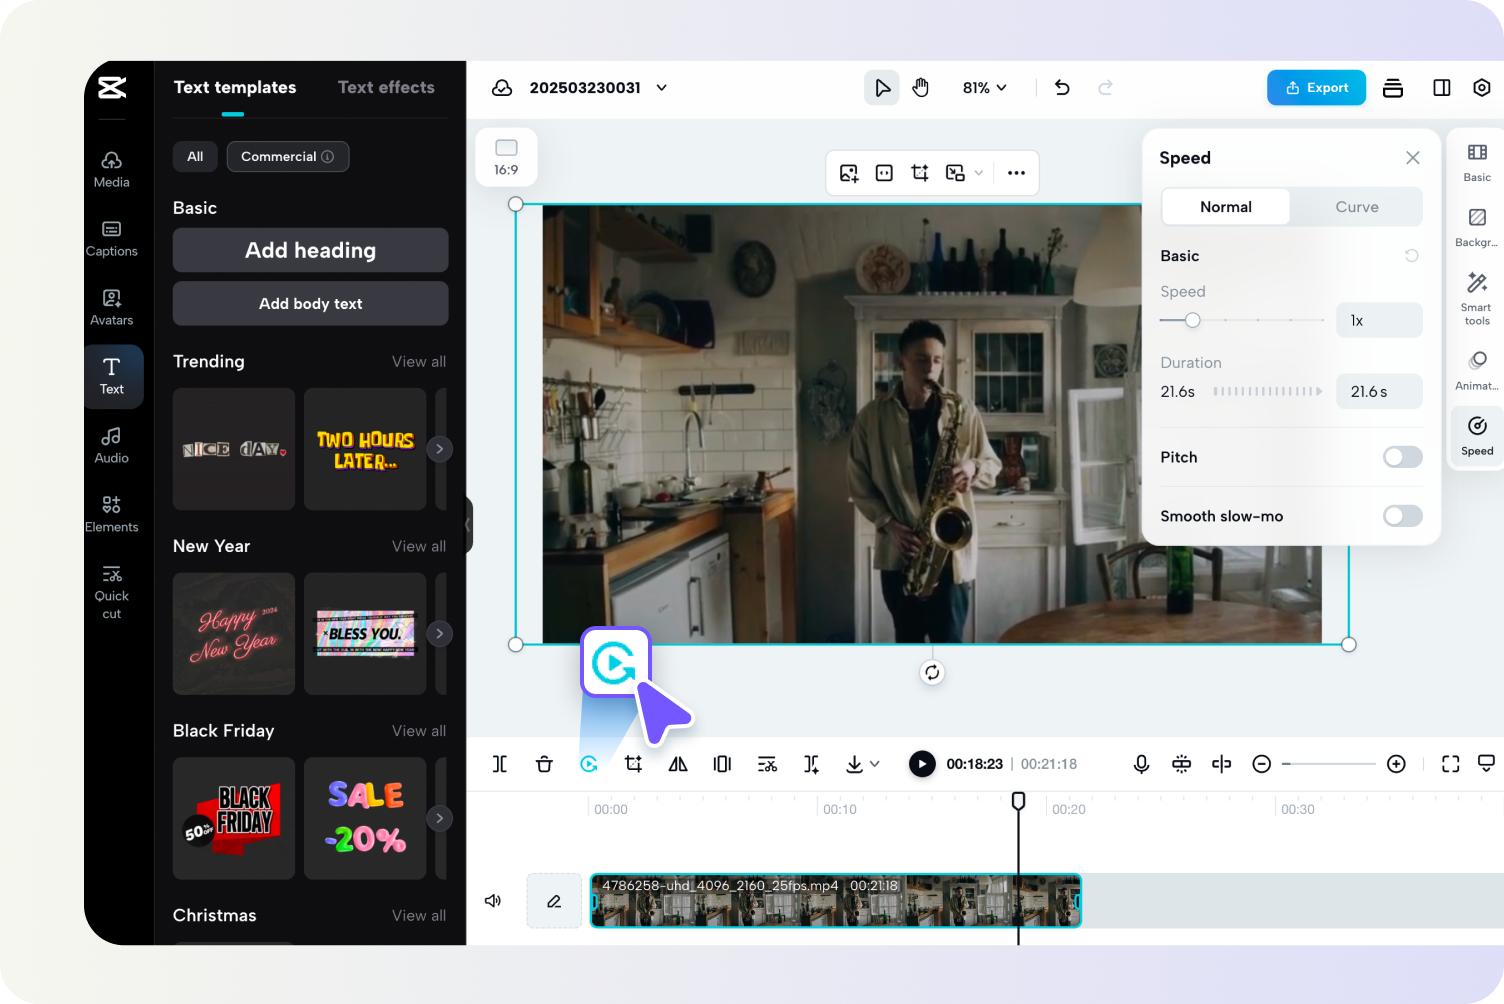Play the video preview
The image size is (1504, 1004).
(922, 764)
